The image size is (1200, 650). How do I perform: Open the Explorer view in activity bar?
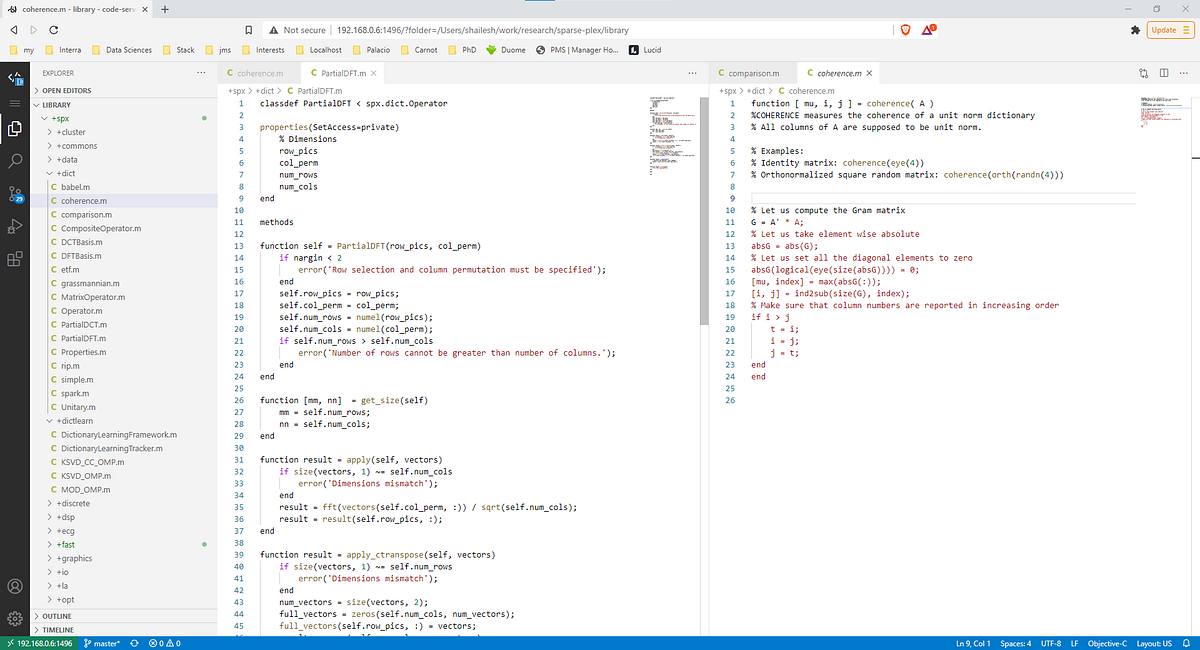coord(15,128)
